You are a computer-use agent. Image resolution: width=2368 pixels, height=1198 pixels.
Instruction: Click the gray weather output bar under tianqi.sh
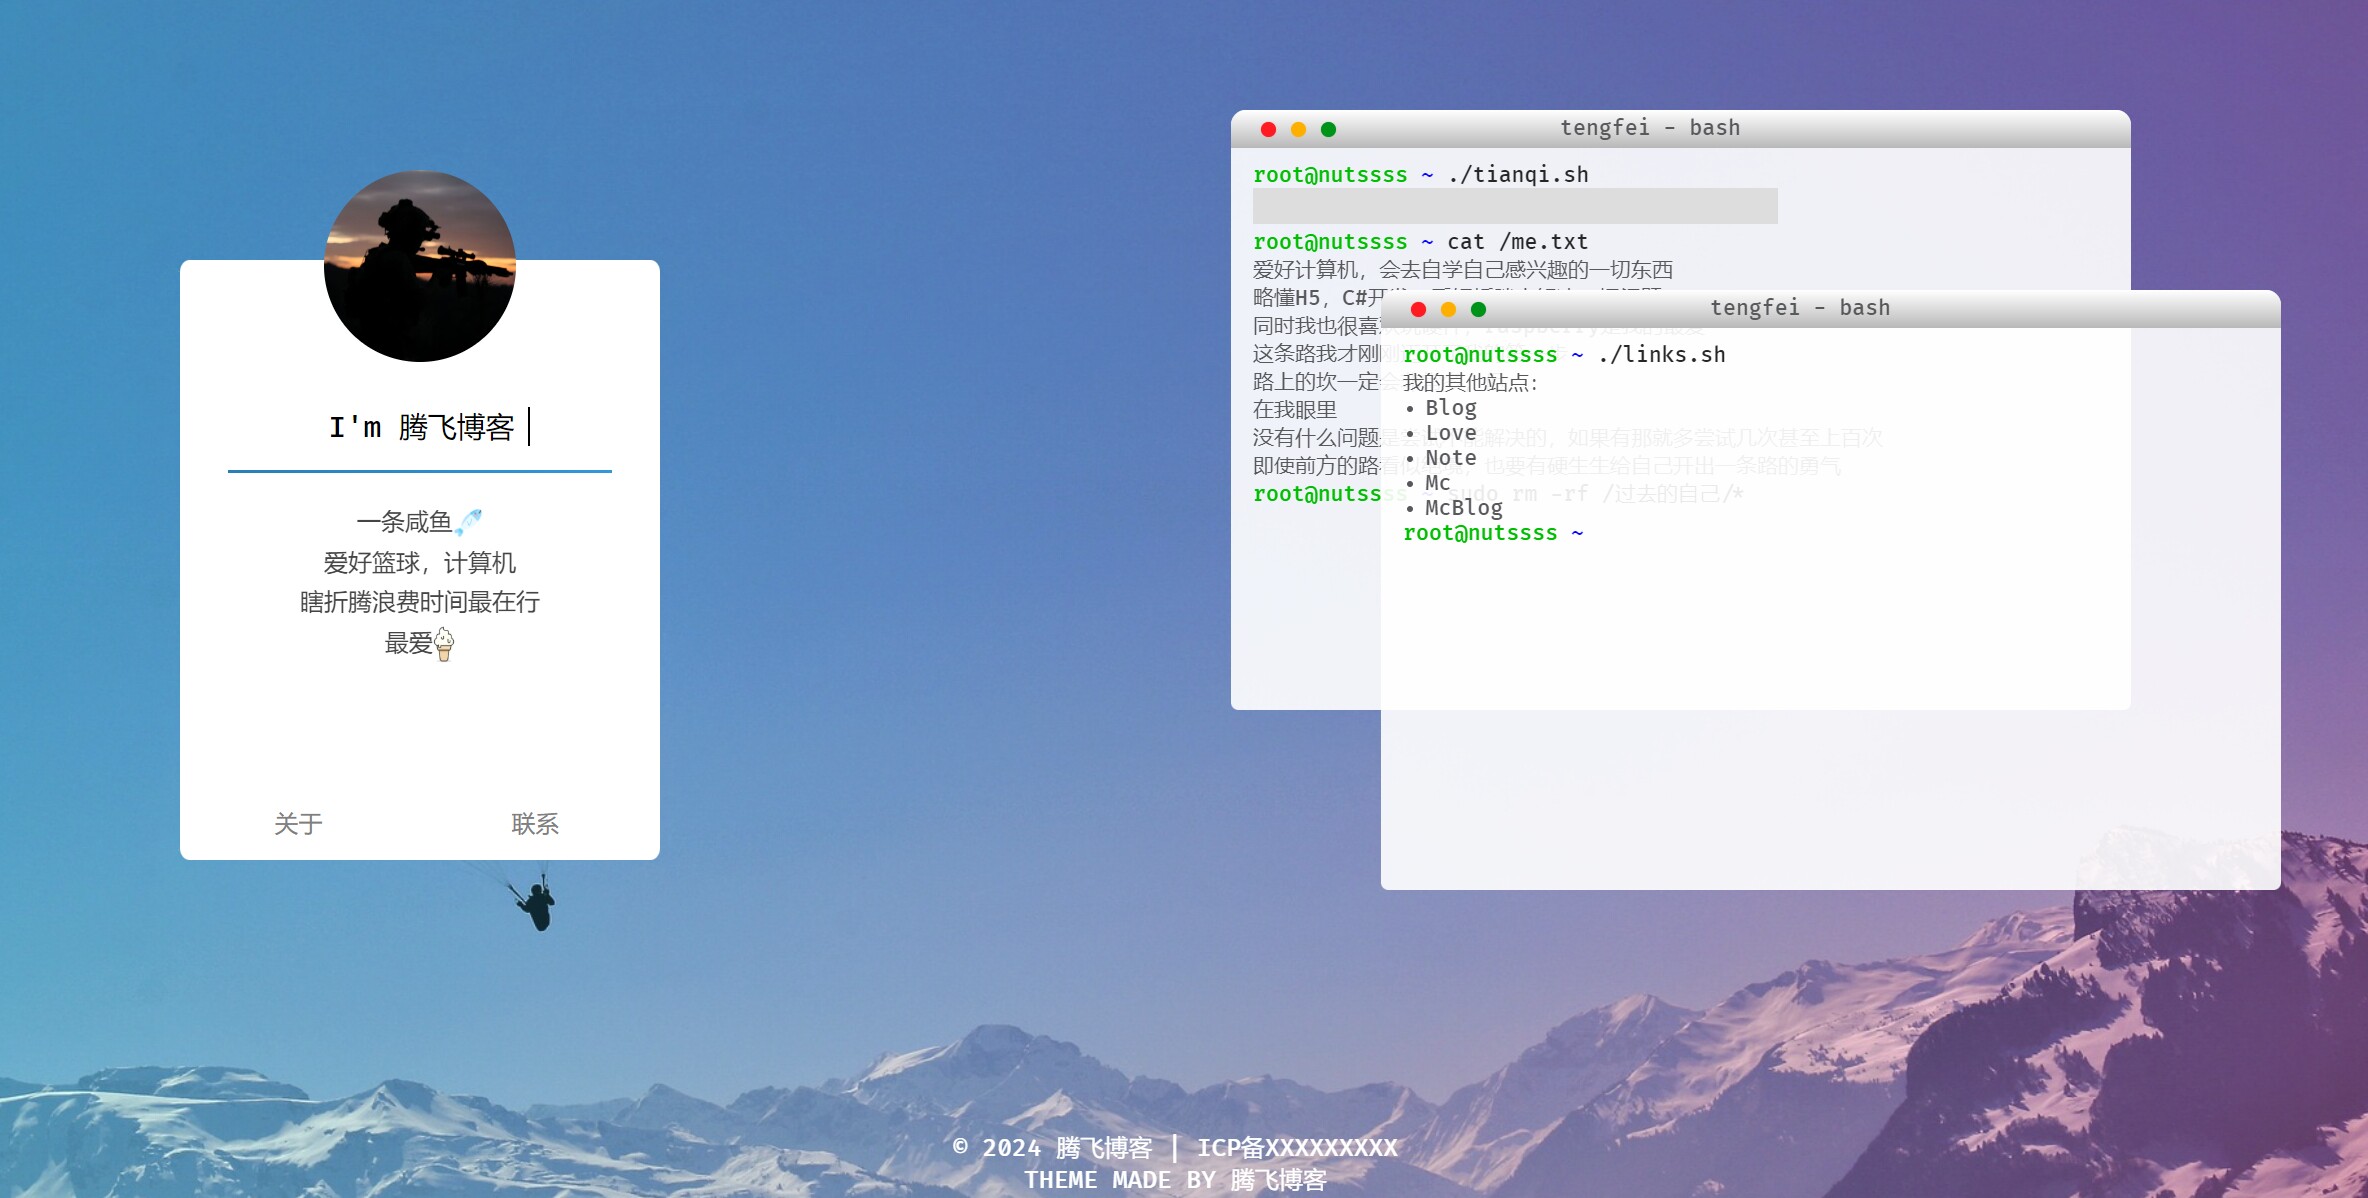pyautogui.click(x=1515, y=206)
